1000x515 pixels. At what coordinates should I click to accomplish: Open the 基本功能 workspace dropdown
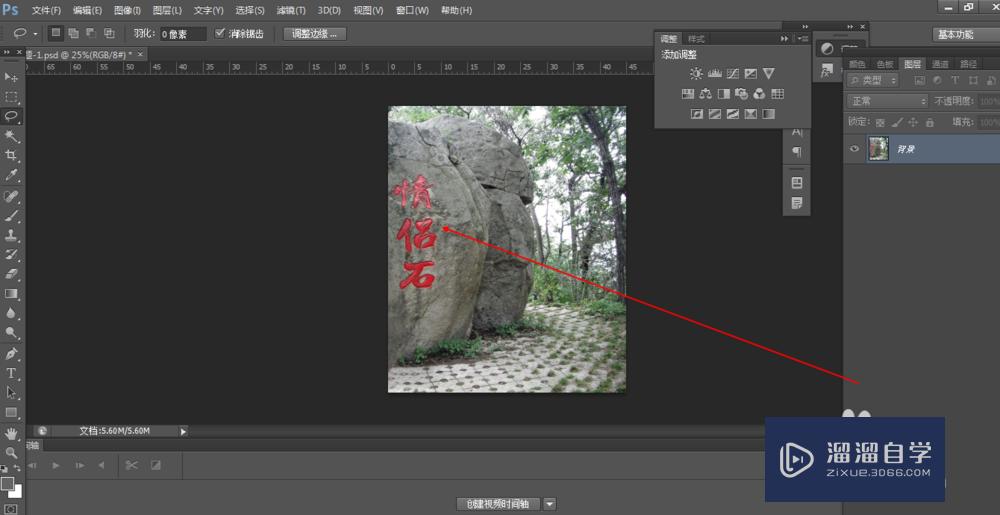[966, 34]
